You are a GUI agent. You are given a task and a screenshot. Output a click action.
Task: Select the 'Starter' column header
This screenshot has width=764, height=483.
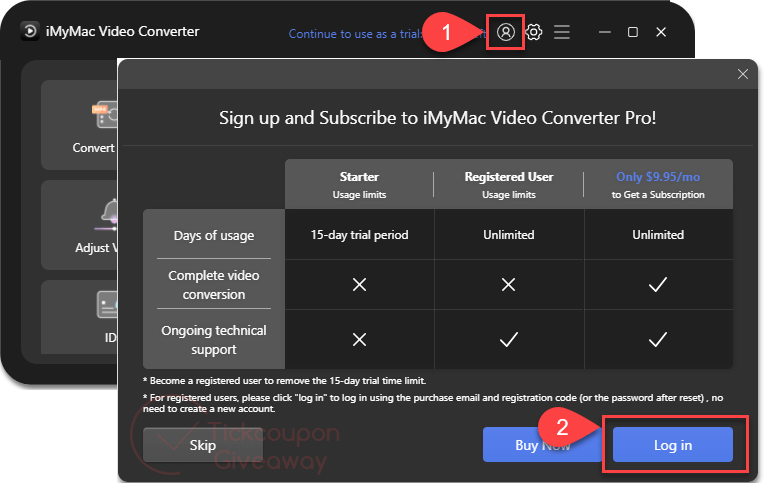(359, 184)
